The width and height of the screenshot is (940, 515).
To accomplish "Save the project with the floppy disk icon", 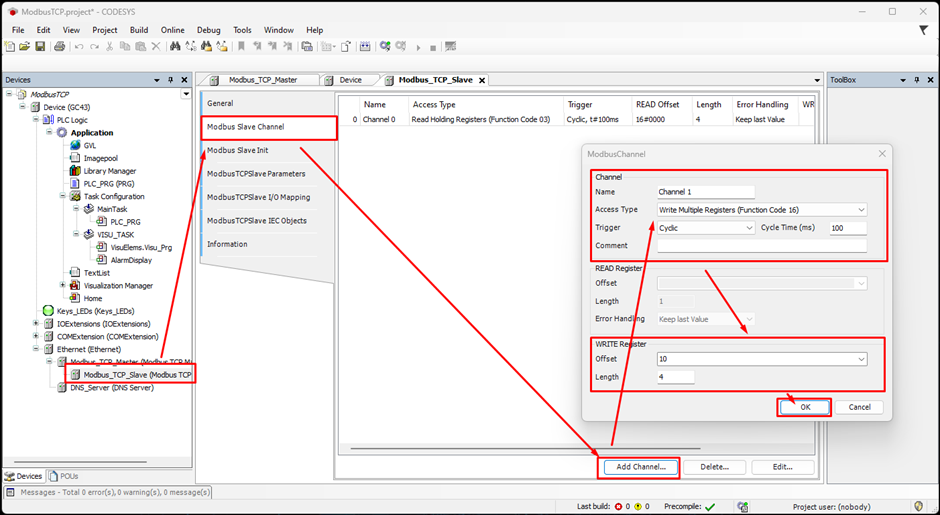I will tap(40, 46).
